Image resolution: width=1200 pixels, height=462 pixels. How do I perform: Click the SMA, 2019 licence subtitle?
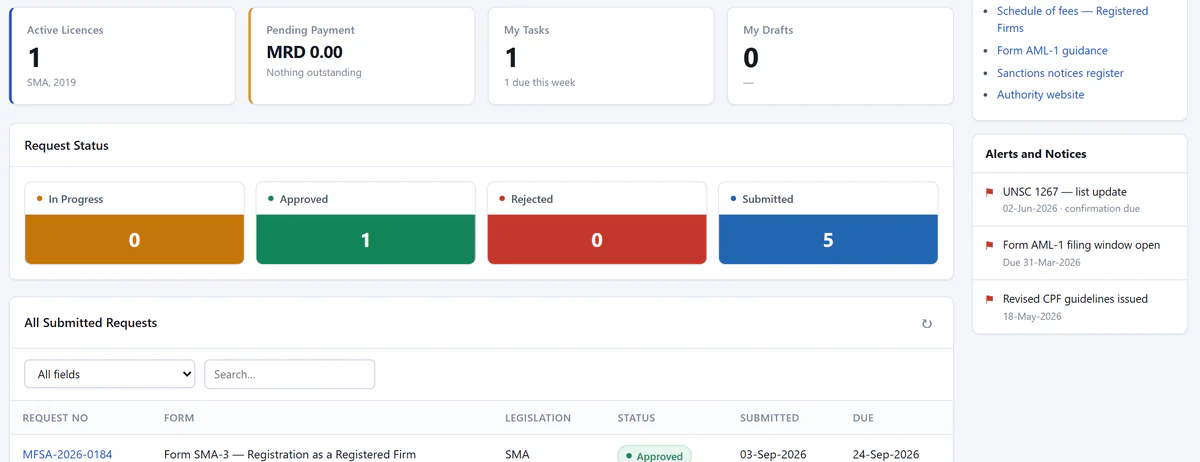(51, 82)
